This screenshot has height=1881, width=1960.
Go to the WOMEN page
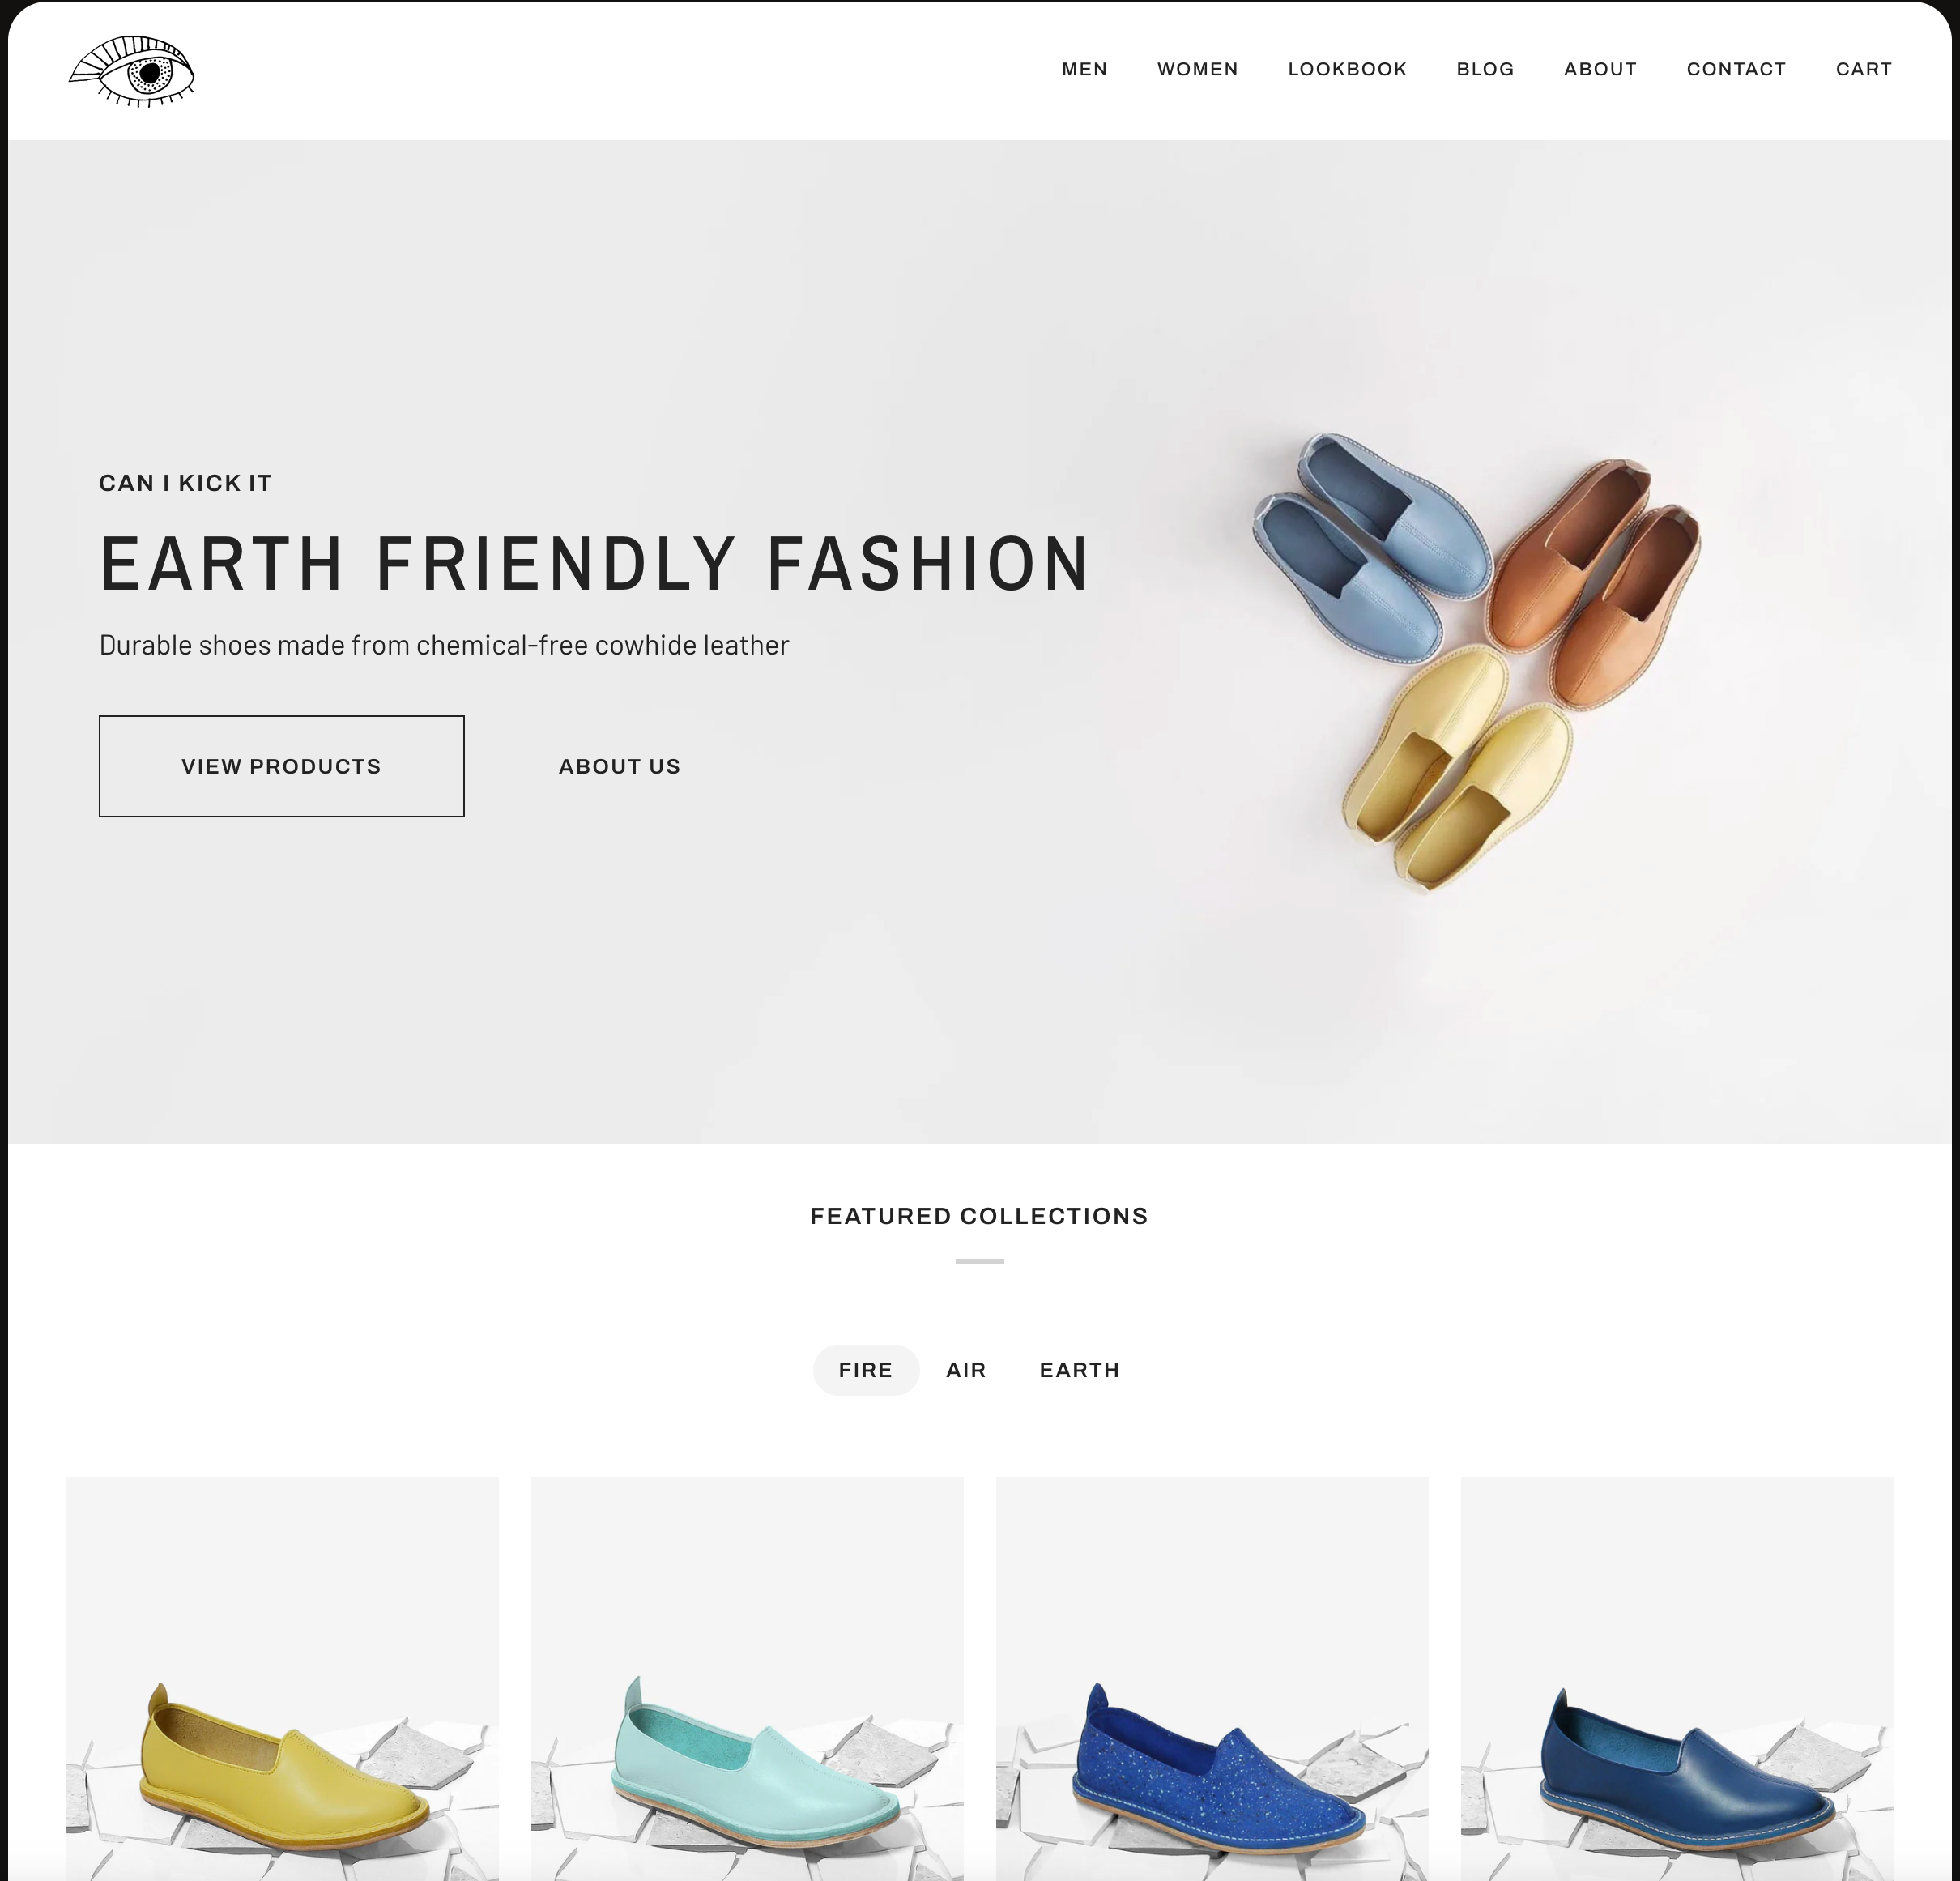[x=1197, y=69]
